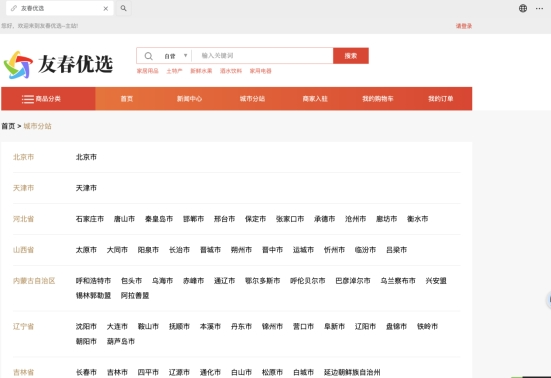Image resolution: width=551 pixels, height=378 pixels.
Task: Open 我的购物车 in navigation bar
Action: [378, 99]
